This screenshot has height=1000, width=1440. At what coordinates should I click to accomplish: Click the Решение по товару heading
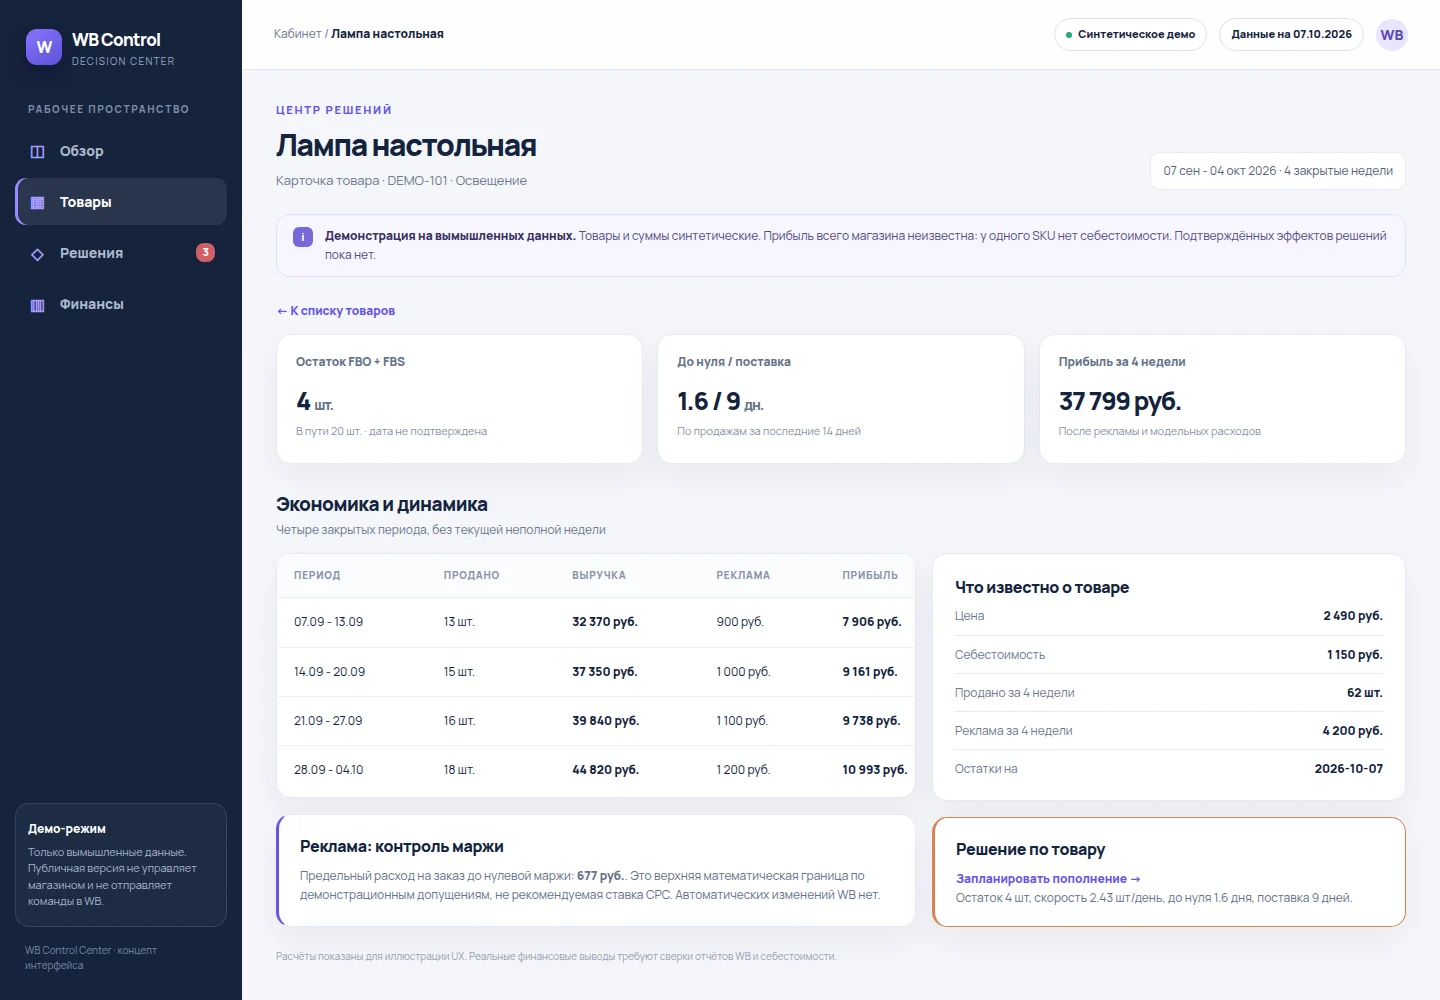(x=1030, y=850)
